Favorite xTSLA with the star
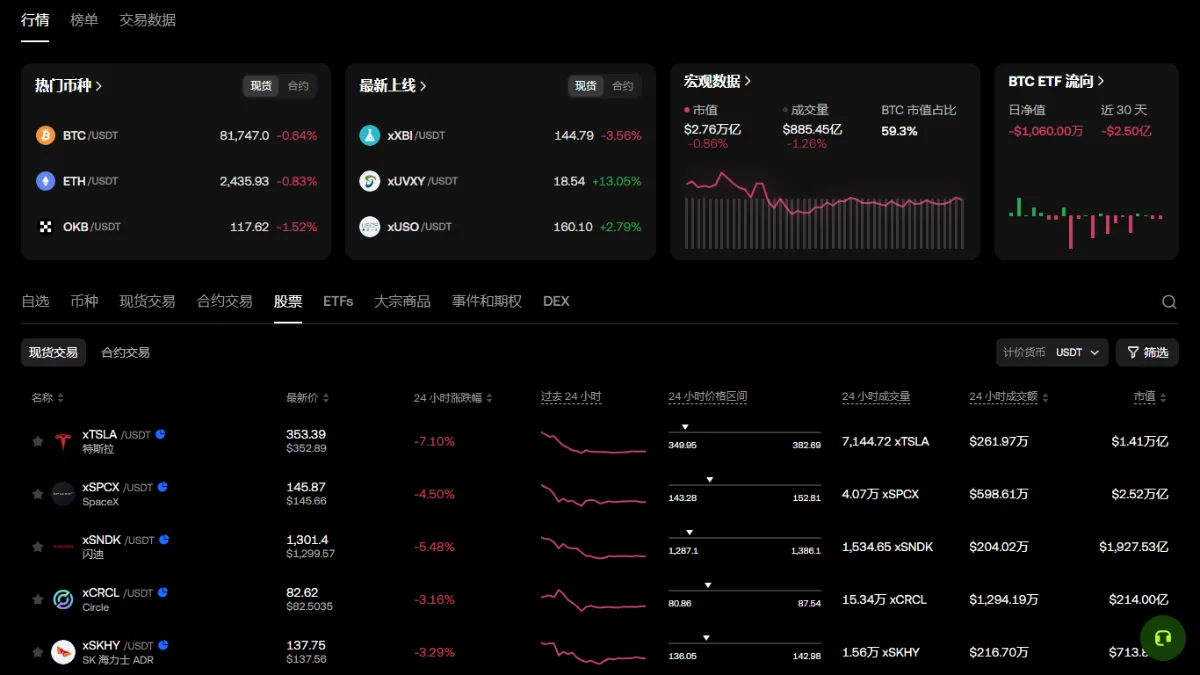The image size is (1200, 675). tap(38, 441)
